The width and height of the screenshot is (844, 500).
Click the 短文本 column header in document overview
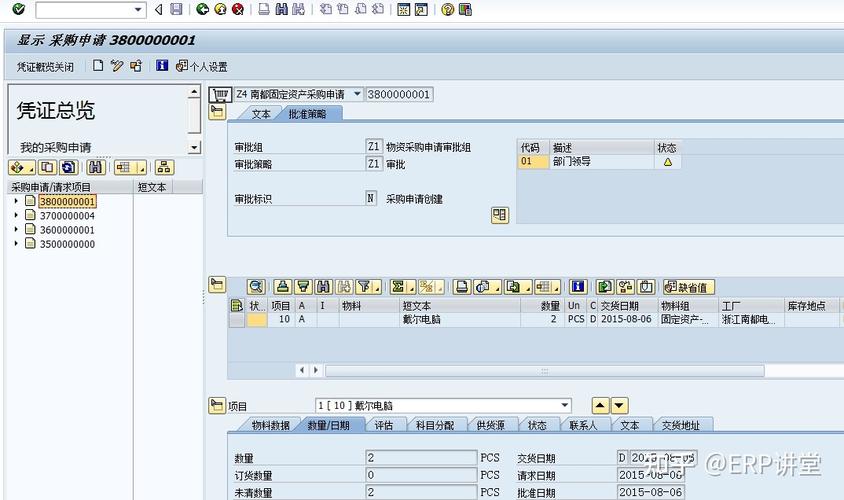(152, 187)
